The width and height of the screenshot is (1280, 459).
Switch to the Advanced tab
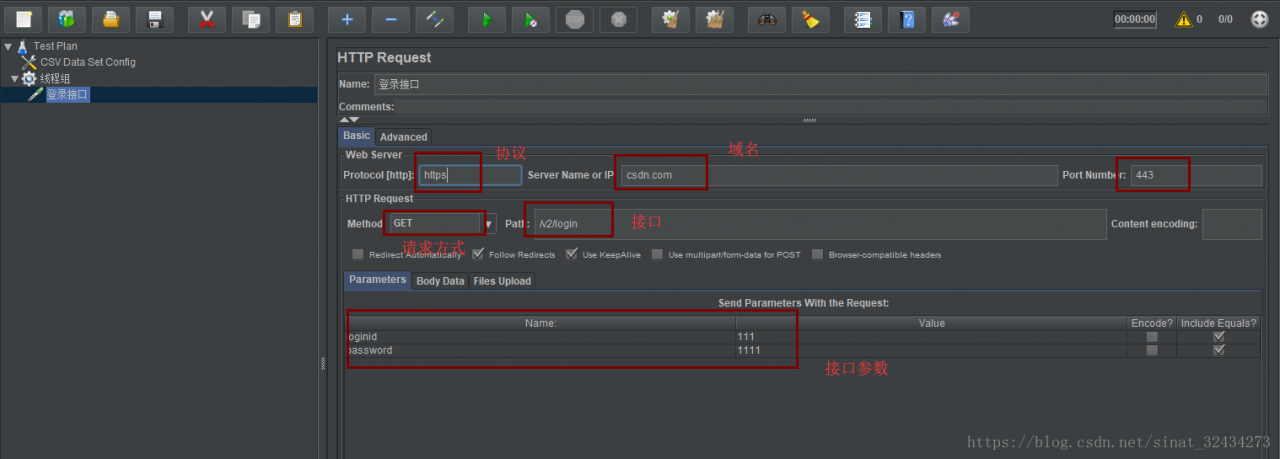(404, 137)
